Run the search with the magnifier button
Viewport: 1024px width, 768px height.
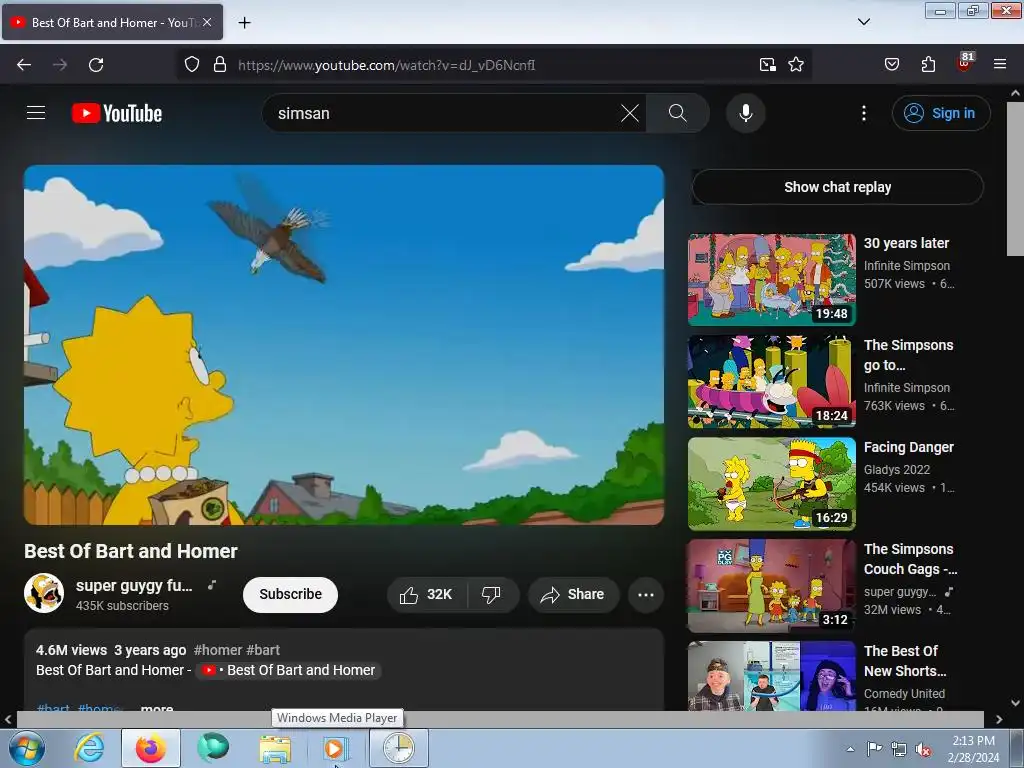(678, 113)
